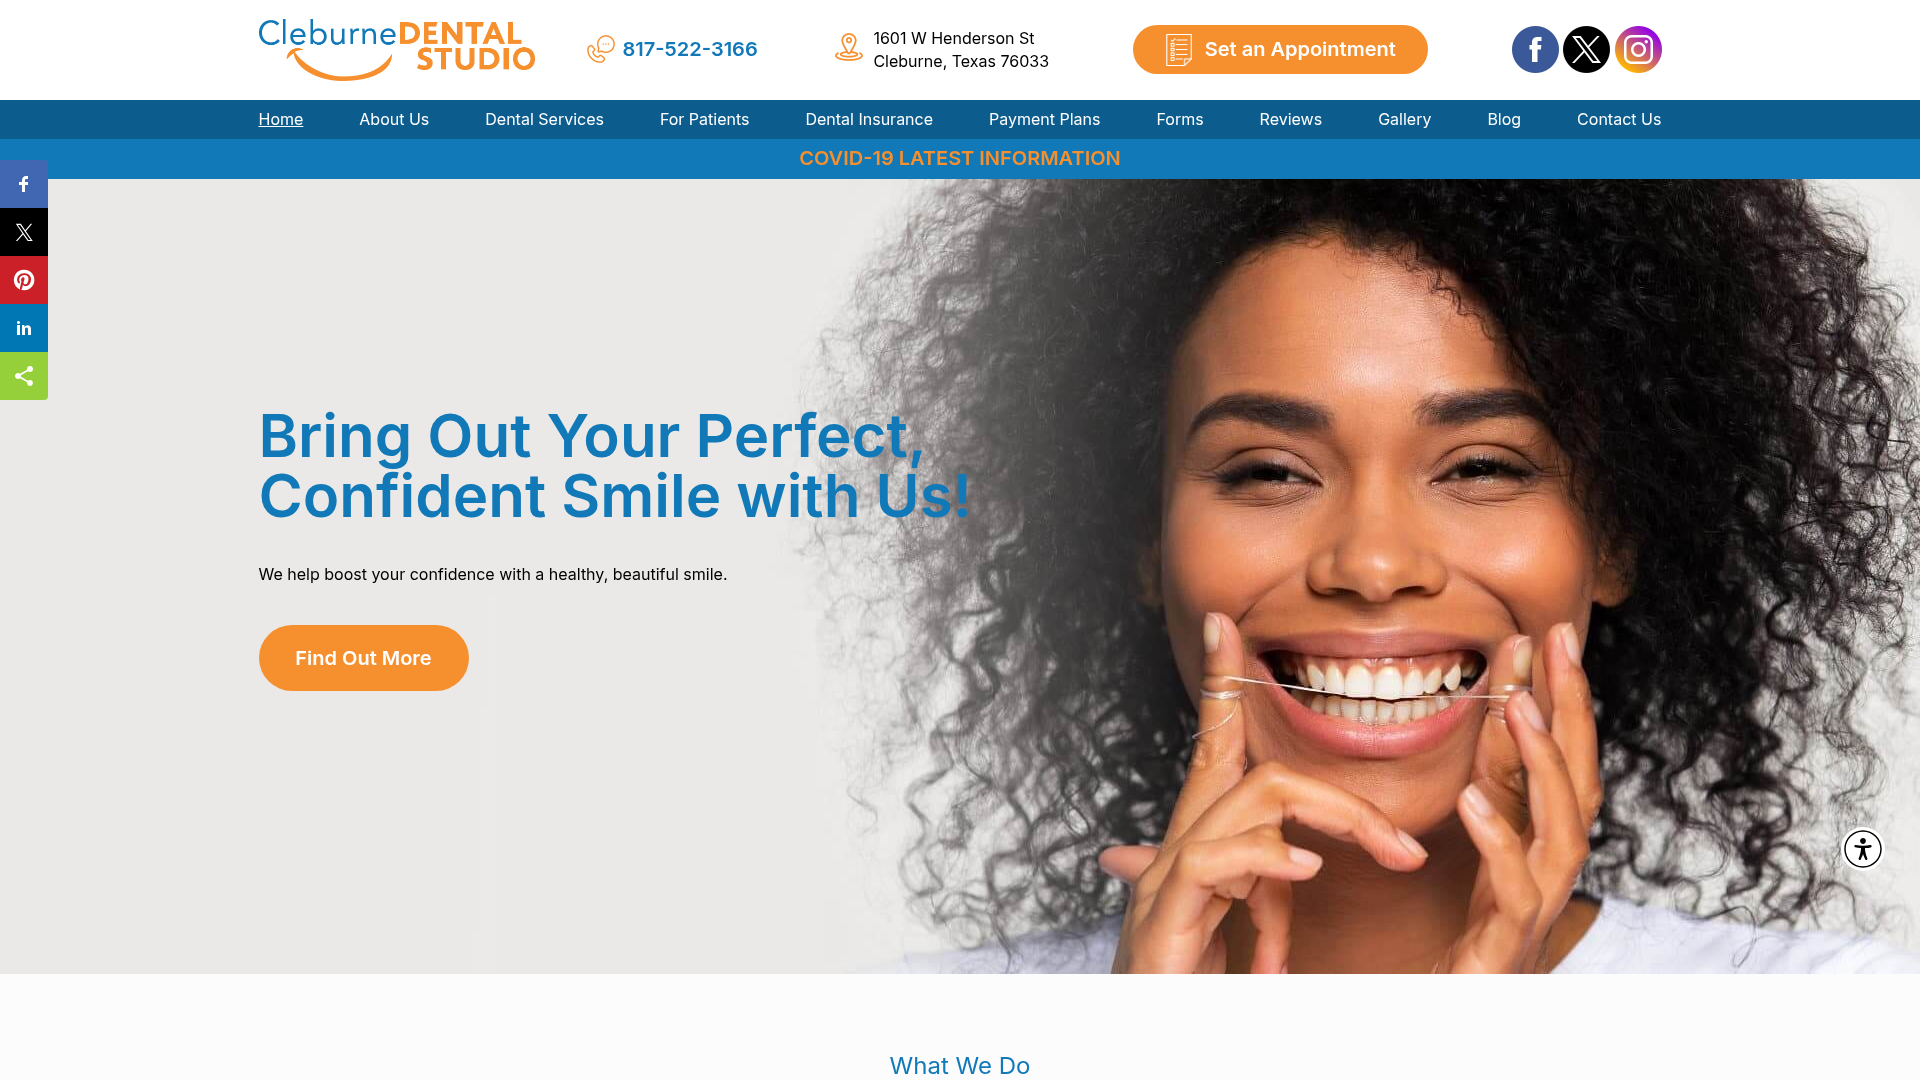
Task: Click the Cleburne Dental Studio logo
Action: (397, 49)
